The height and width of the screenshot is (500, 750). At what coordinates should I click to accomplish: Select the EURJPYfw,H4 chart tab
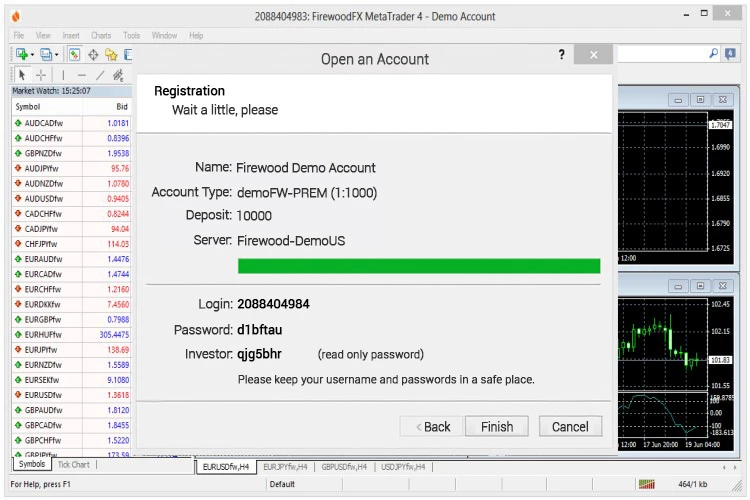[x=285, y=467]
